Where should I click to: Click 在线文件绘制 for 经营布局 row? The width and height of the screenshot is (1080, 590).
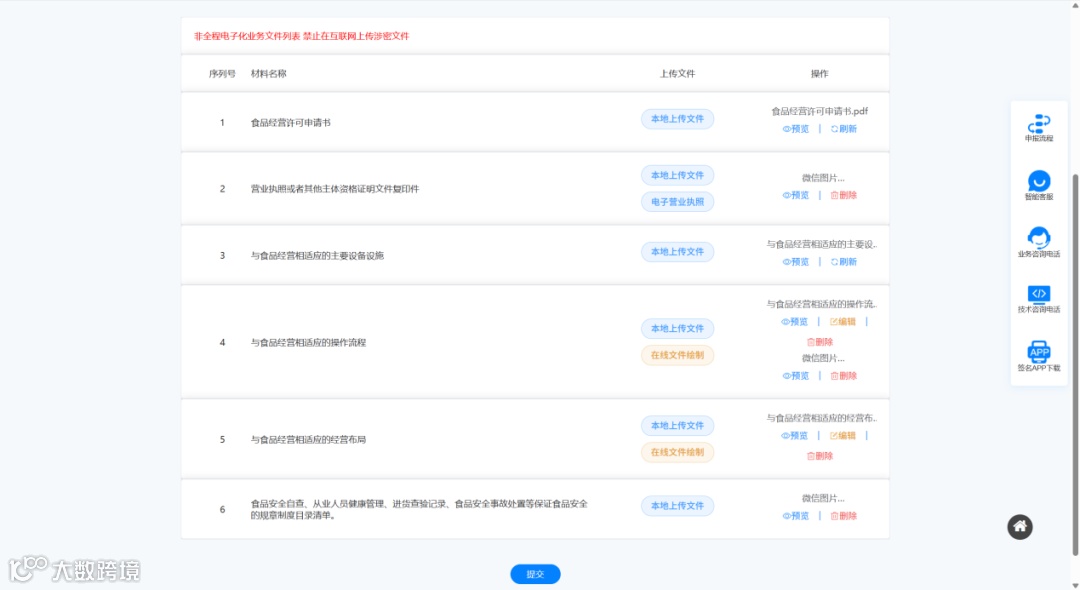pyautogui.click(x=677, y=452)
